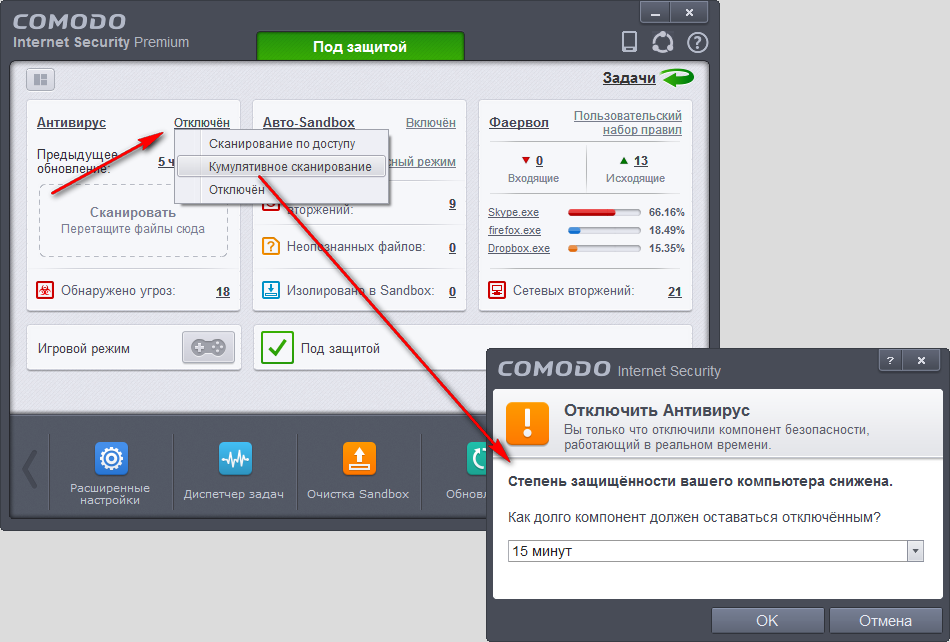Viewport: 950px width, 642px height.
Task: Click the 15 минут combo box field
Action: coord(716,551)
